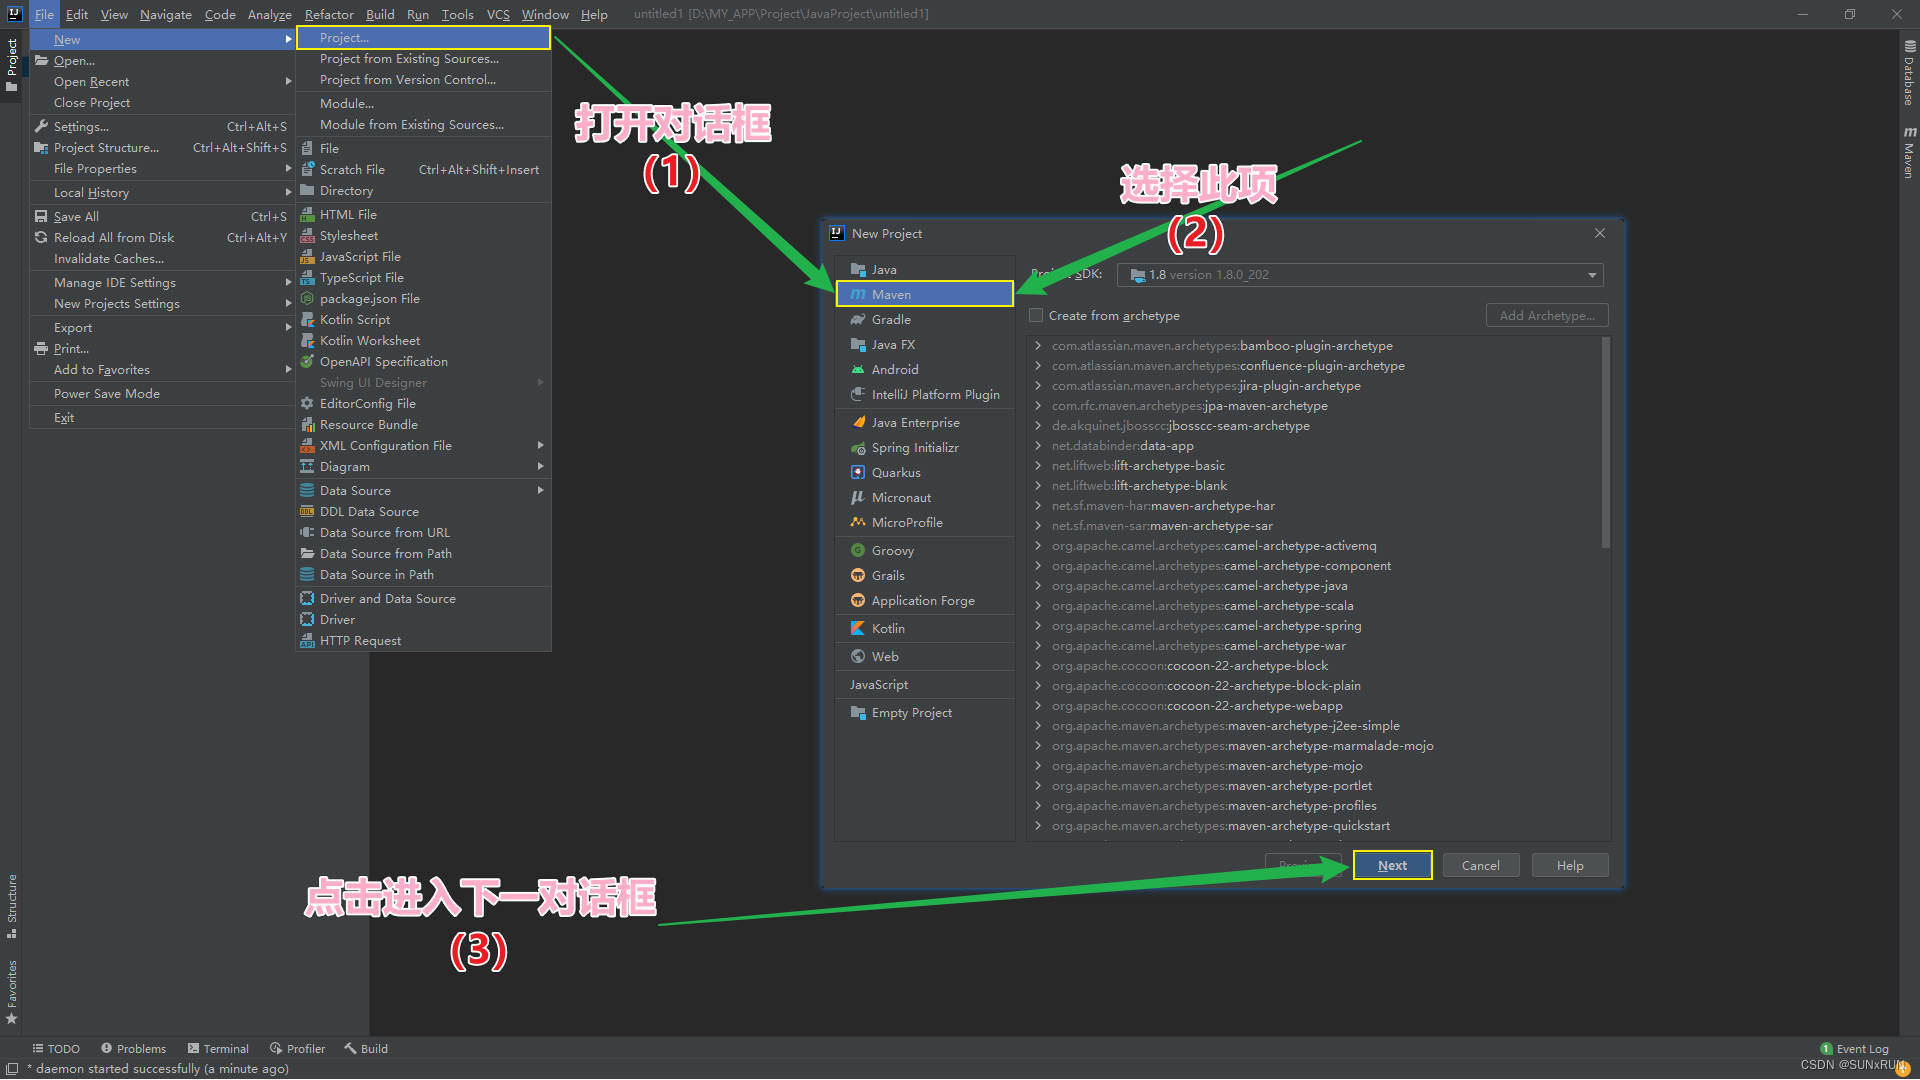
Task: Click the Next button to proceed
Action: [x=1393, y=865]
